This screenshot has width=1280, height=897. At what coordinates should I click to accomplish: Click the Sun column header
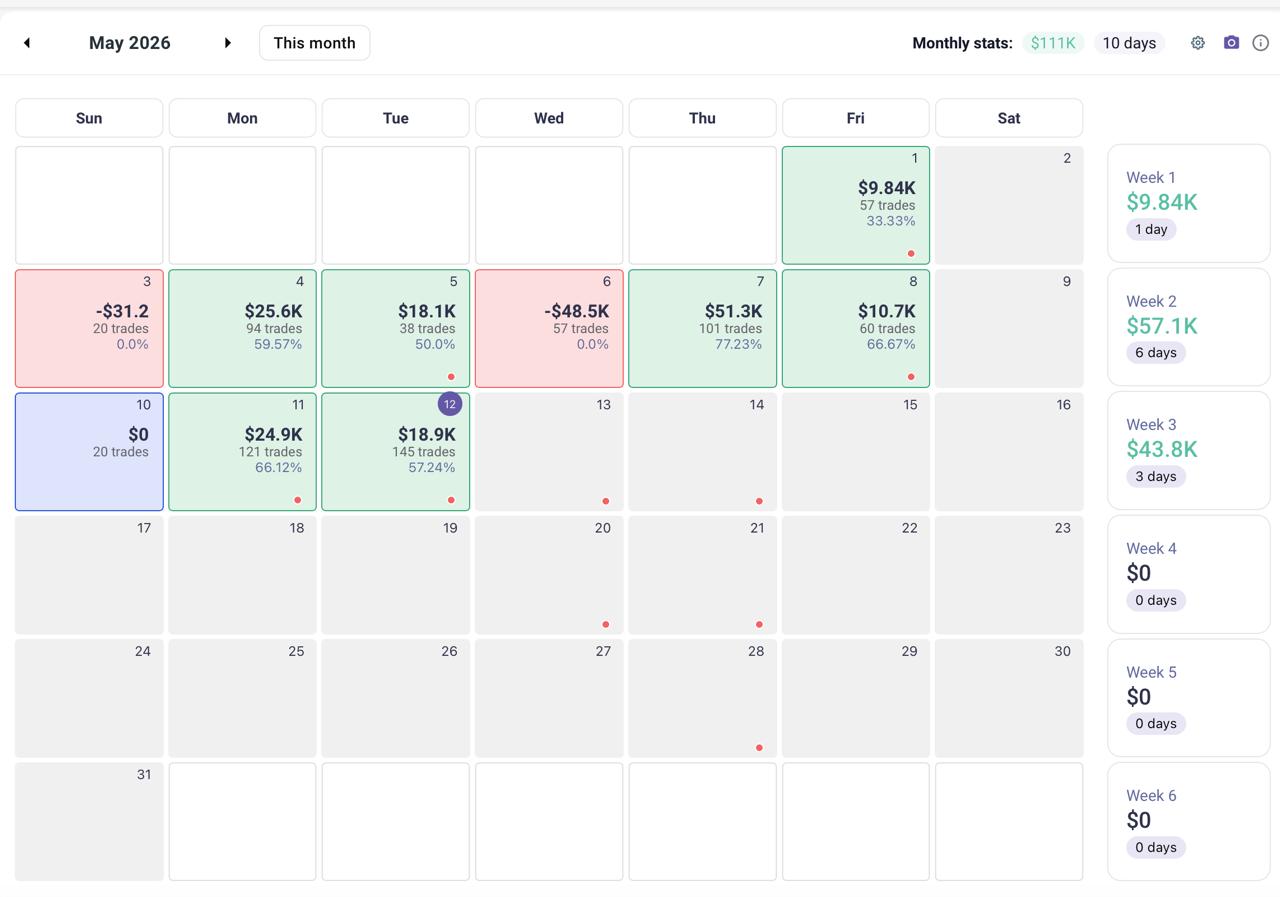89,118
